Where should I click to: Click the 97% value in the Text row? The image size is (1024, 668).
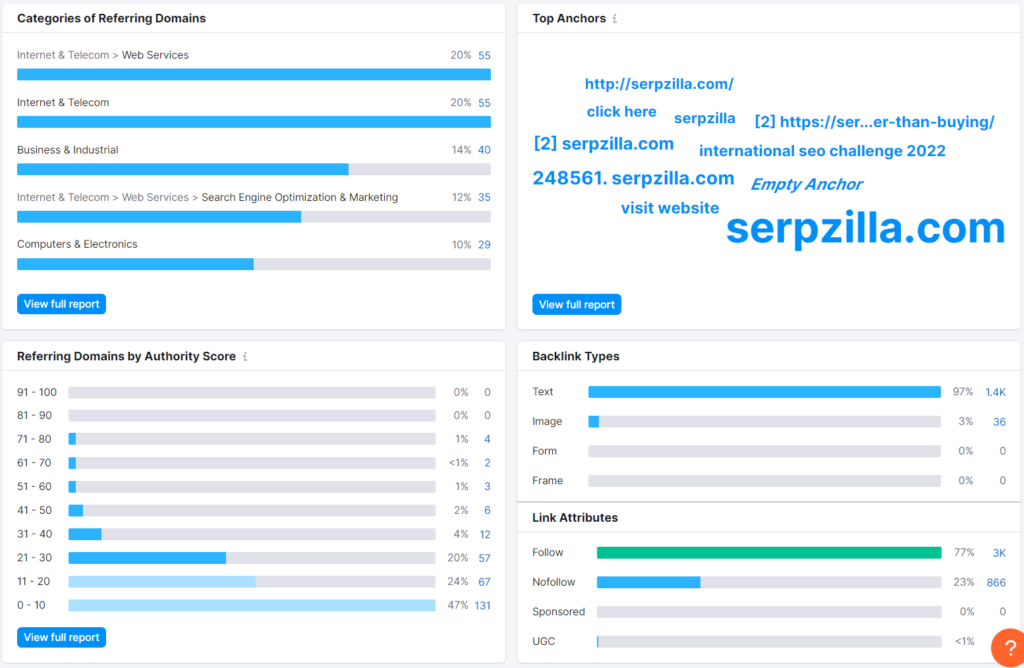963,392
